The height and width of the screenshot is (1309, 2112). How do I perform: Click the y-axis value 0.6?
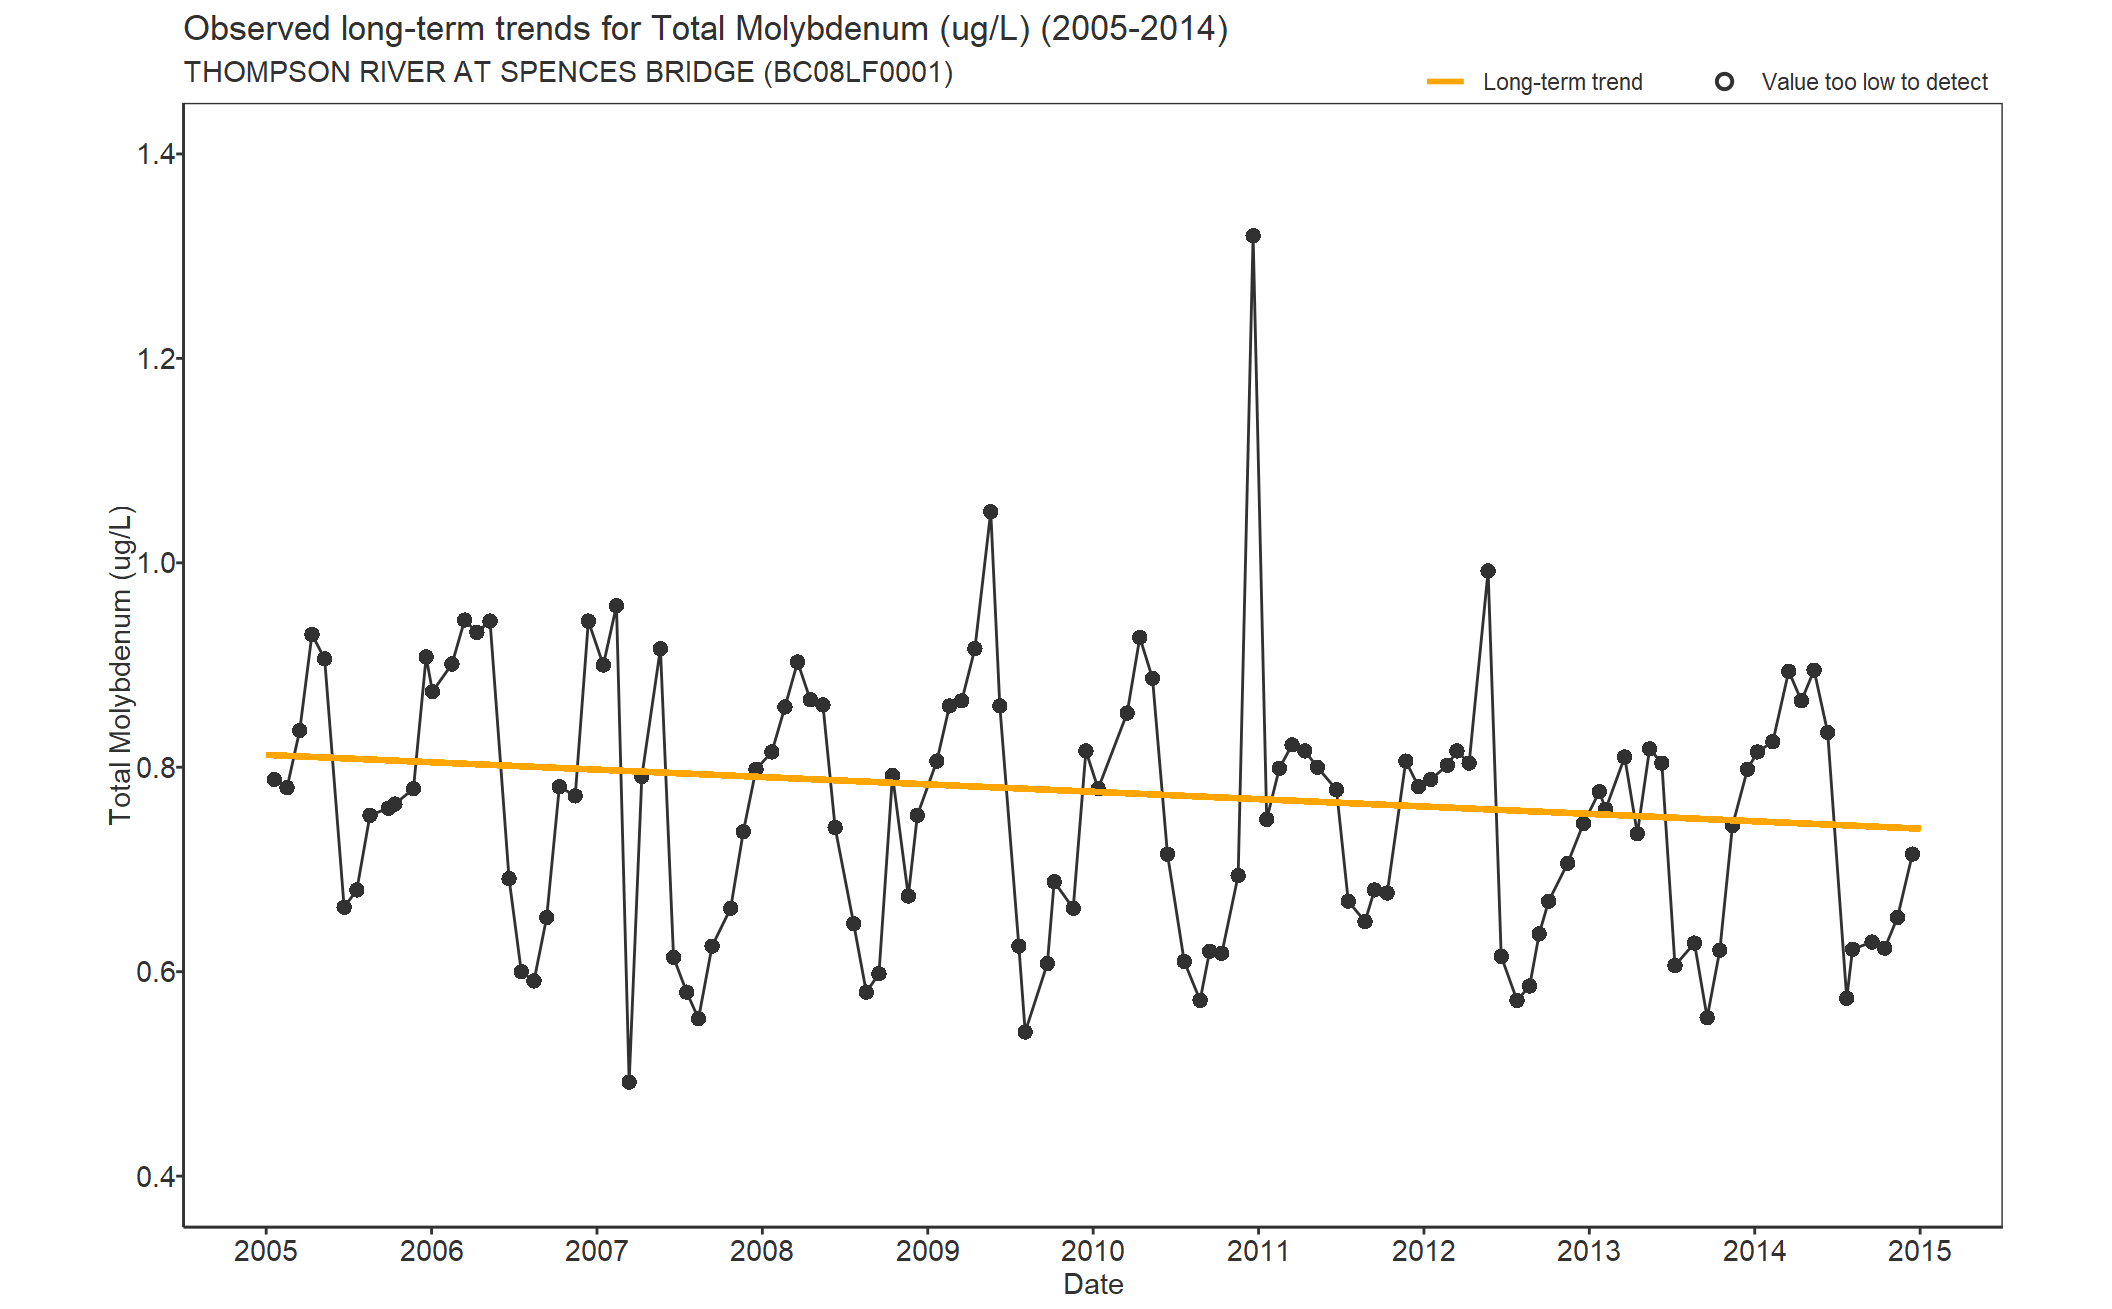pyautogui.click(x=155, y=972)
